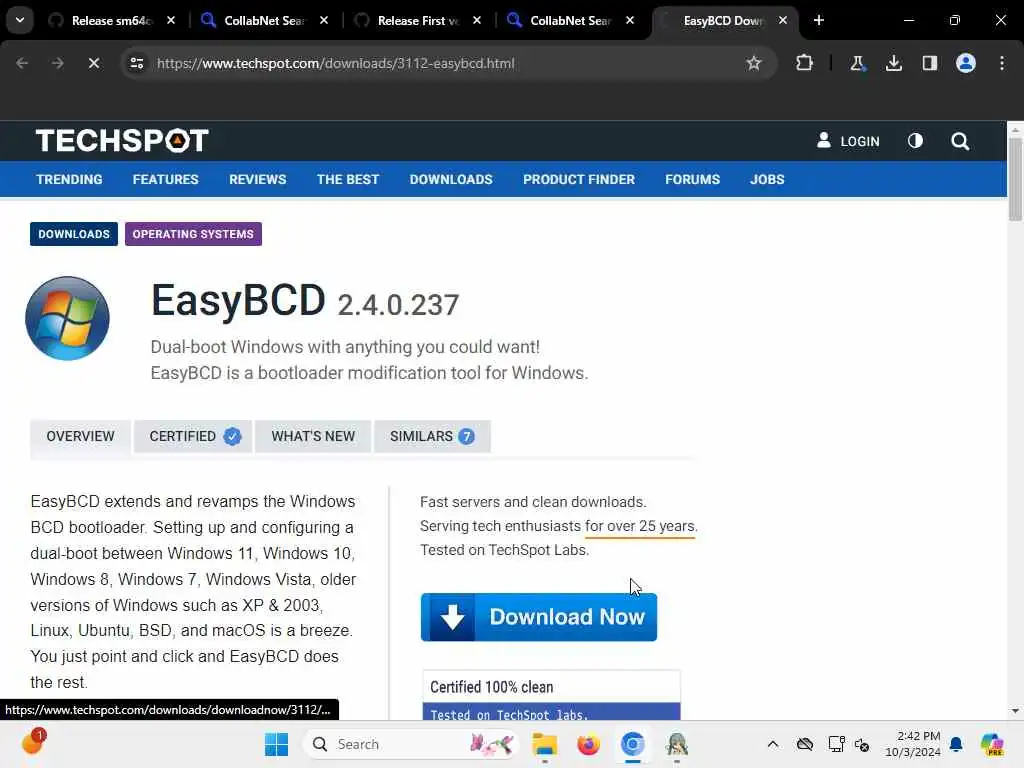Open Windows Start menu
Image resolution: width=1024 pixels, height=768 pixels.
click(276, 744)
